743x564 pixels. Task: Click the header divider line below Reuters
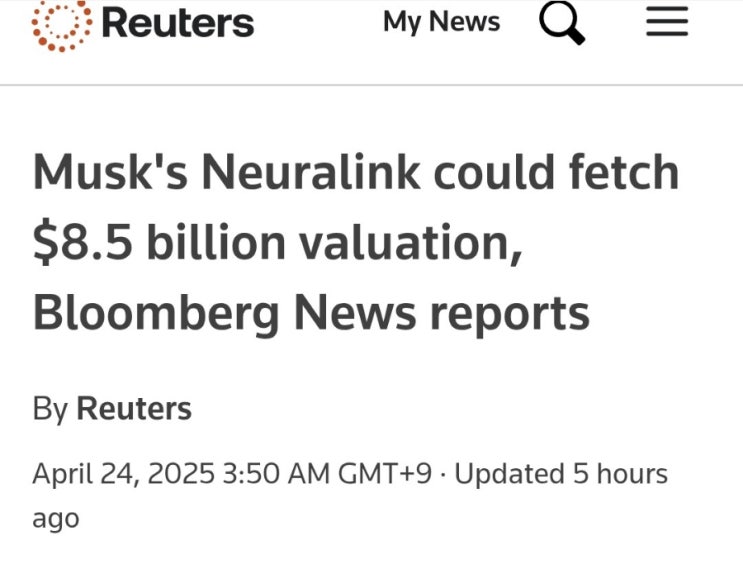(x=371, y=86)
